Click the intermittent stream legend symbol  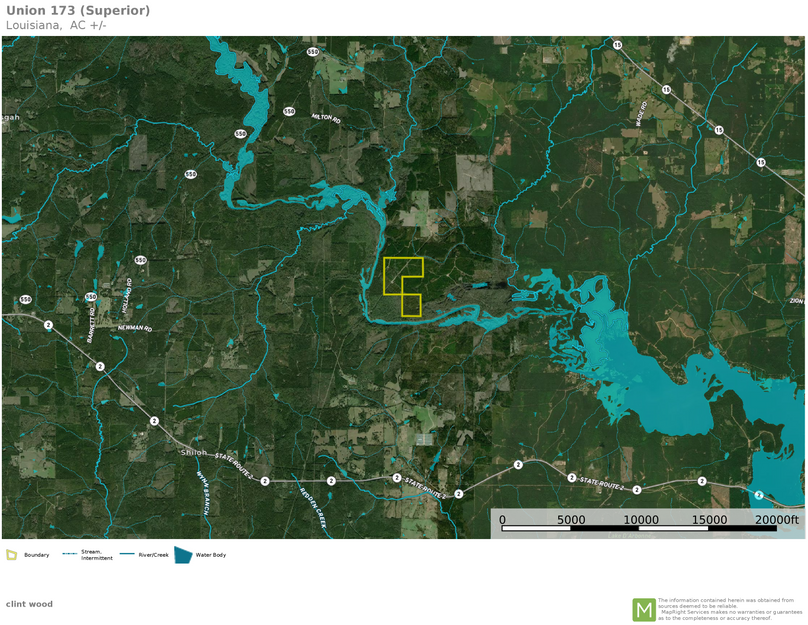pyautogui.click(x=70, y=554)
